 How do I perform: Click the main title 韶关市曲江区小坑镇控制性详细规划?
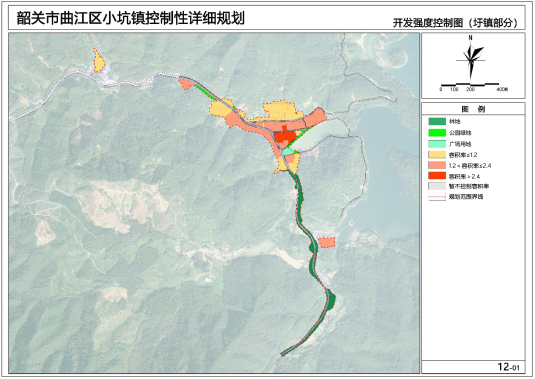click(131, 18)
